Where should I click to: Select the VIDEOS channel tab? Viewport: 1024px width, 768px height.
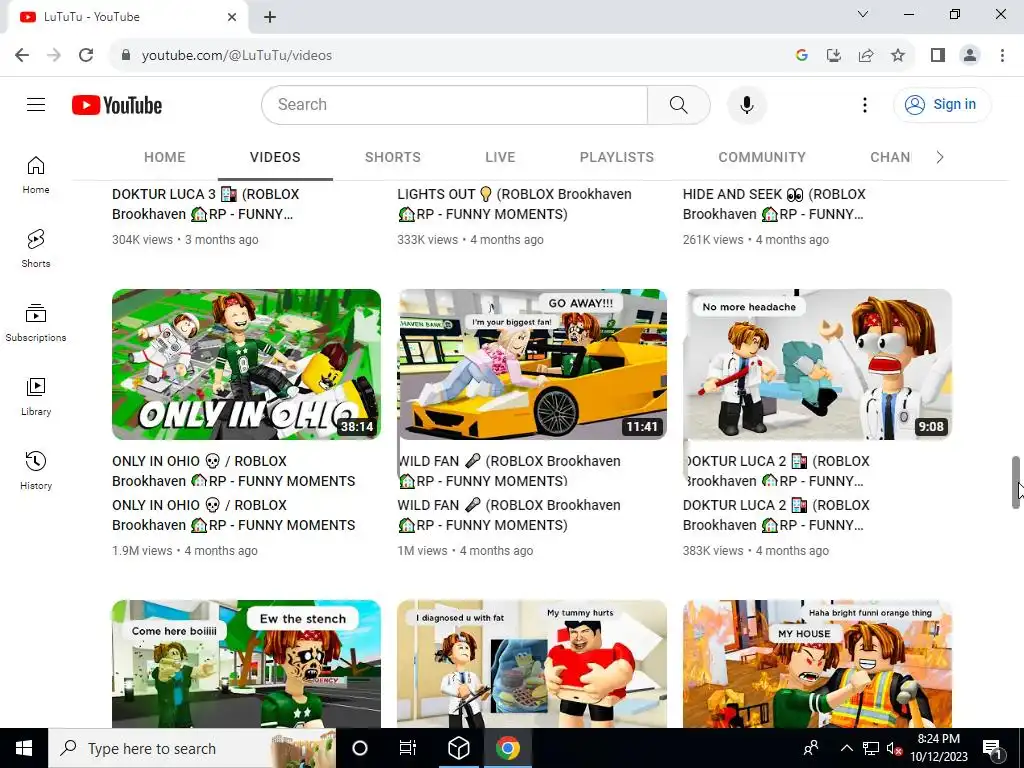[x=275, y=157]
